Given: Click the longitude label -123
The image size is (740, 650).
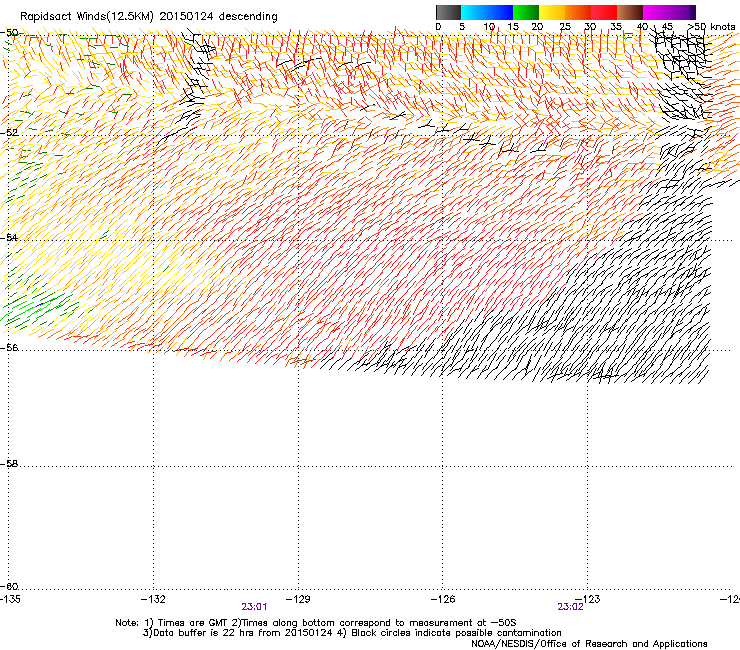Looking at the screenshot, I should [x=588, y=599].
